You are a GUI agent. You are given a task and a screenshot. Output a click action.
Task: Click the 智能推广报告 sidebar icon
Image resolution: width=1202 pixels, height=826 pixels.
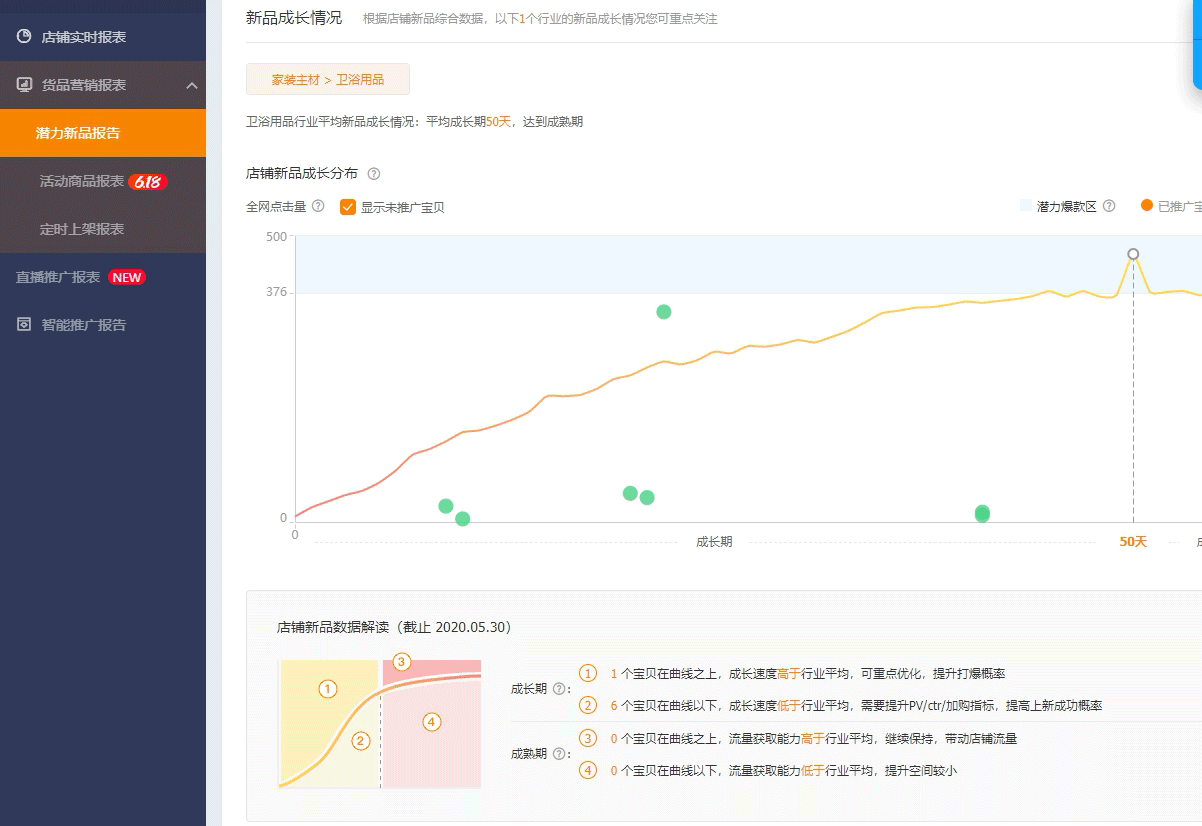point(24,325)
